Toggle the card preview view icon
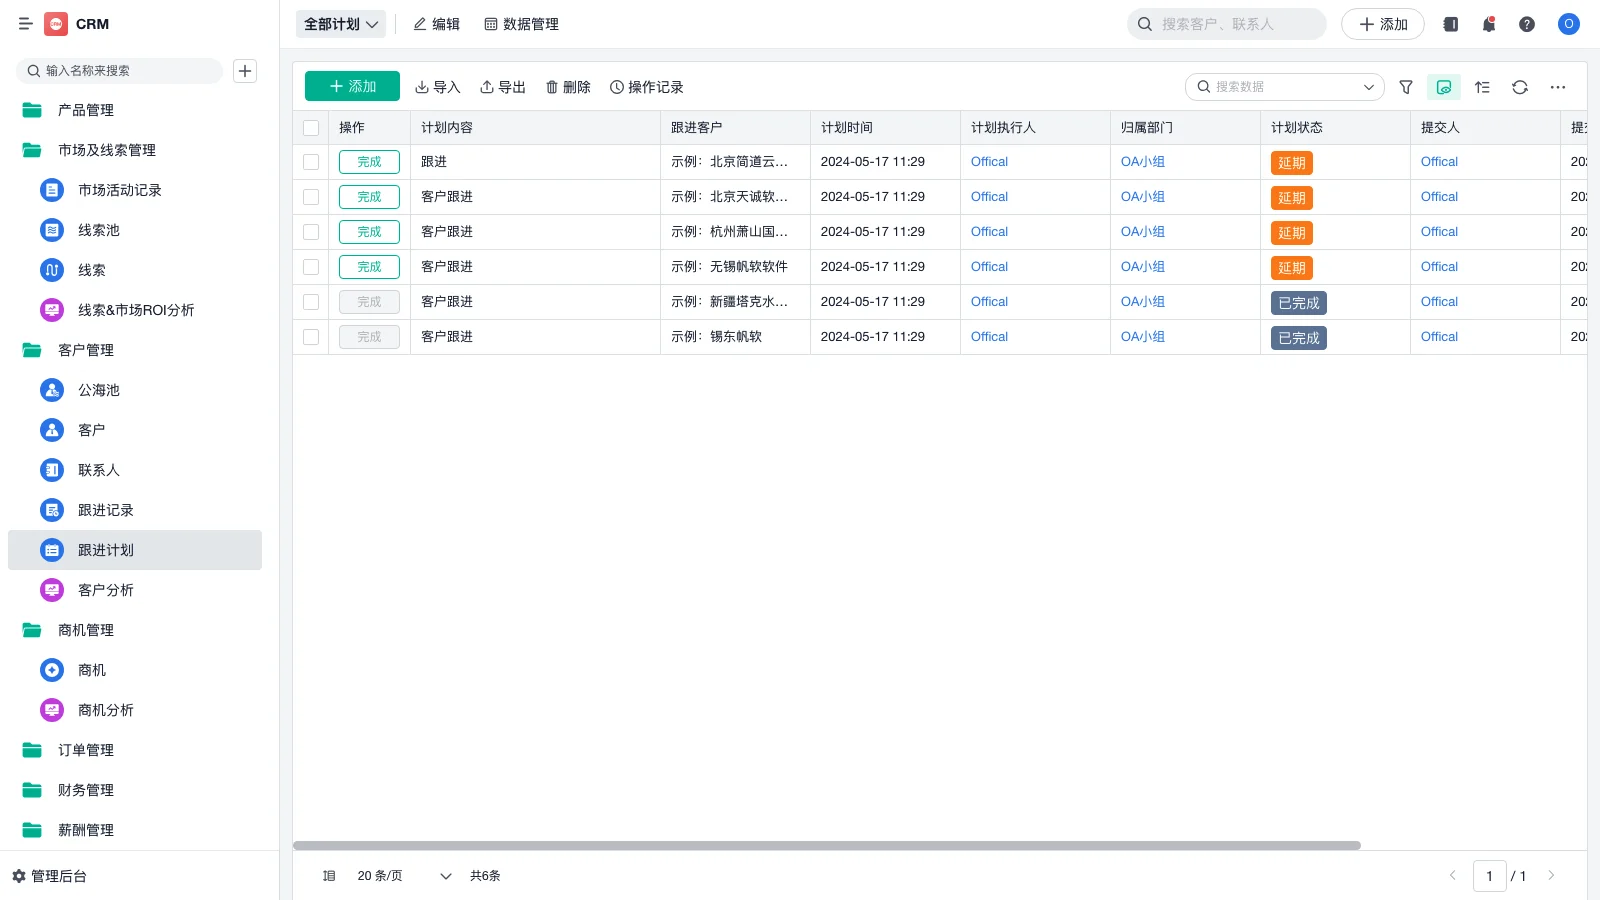This screenshot has width=1600, height=900. coord(1443,87)
